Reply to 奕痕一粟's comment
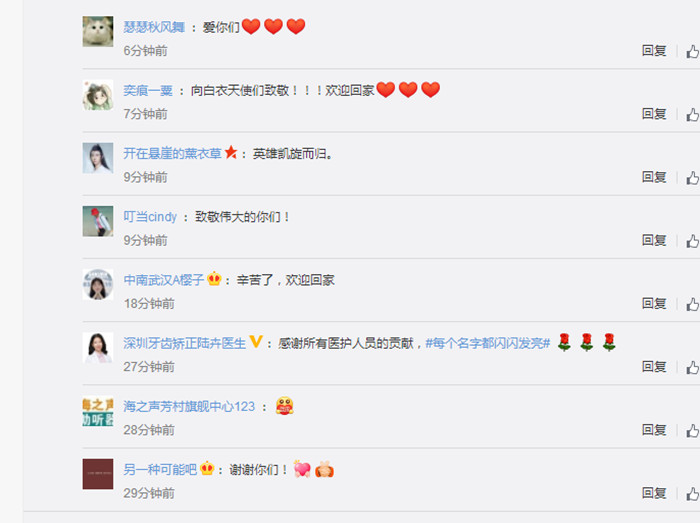 click(x=654, y=114)
